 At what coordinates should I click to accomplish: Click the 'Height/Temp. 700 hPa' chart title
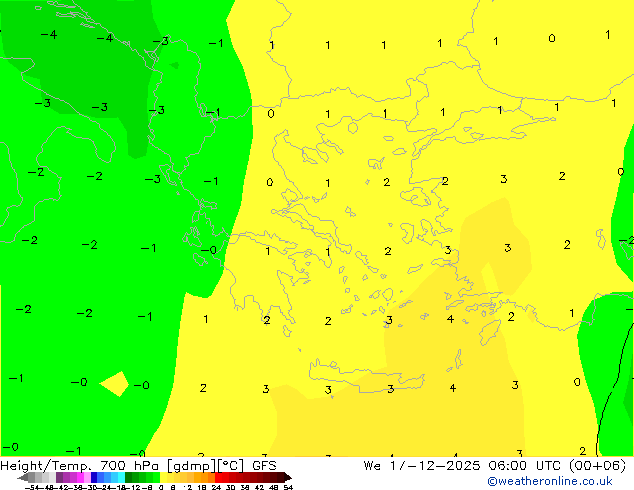click(79, 466)
